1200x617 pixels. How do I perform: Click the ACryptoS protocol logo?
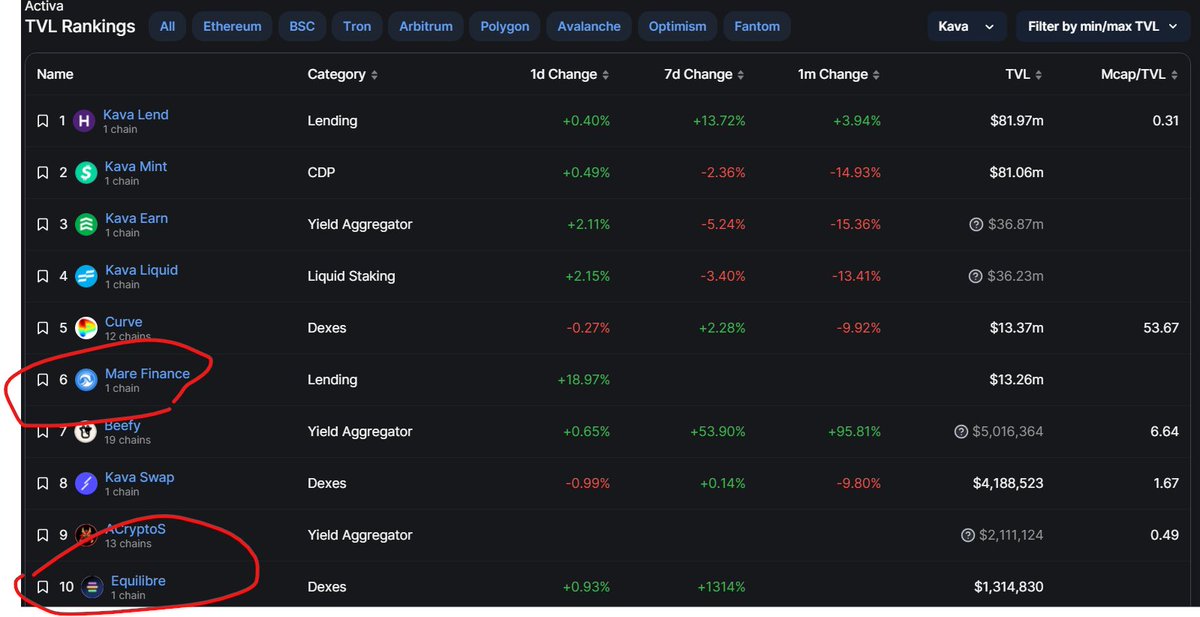tap(86, 536)
